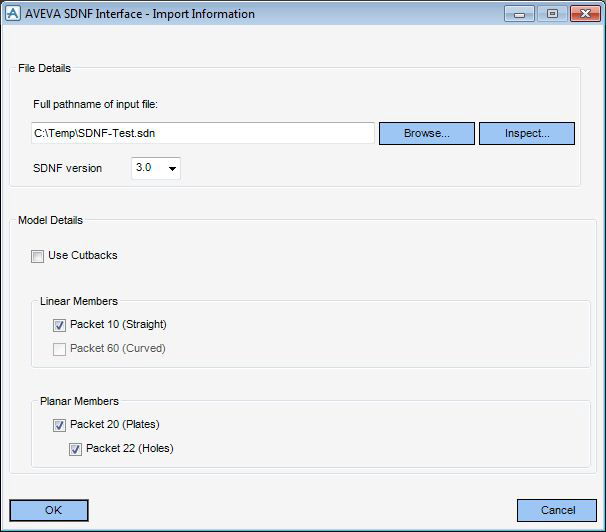Click the dialog title bar text
The height and width of the screenshot is (532, 606).
[140, 14]
